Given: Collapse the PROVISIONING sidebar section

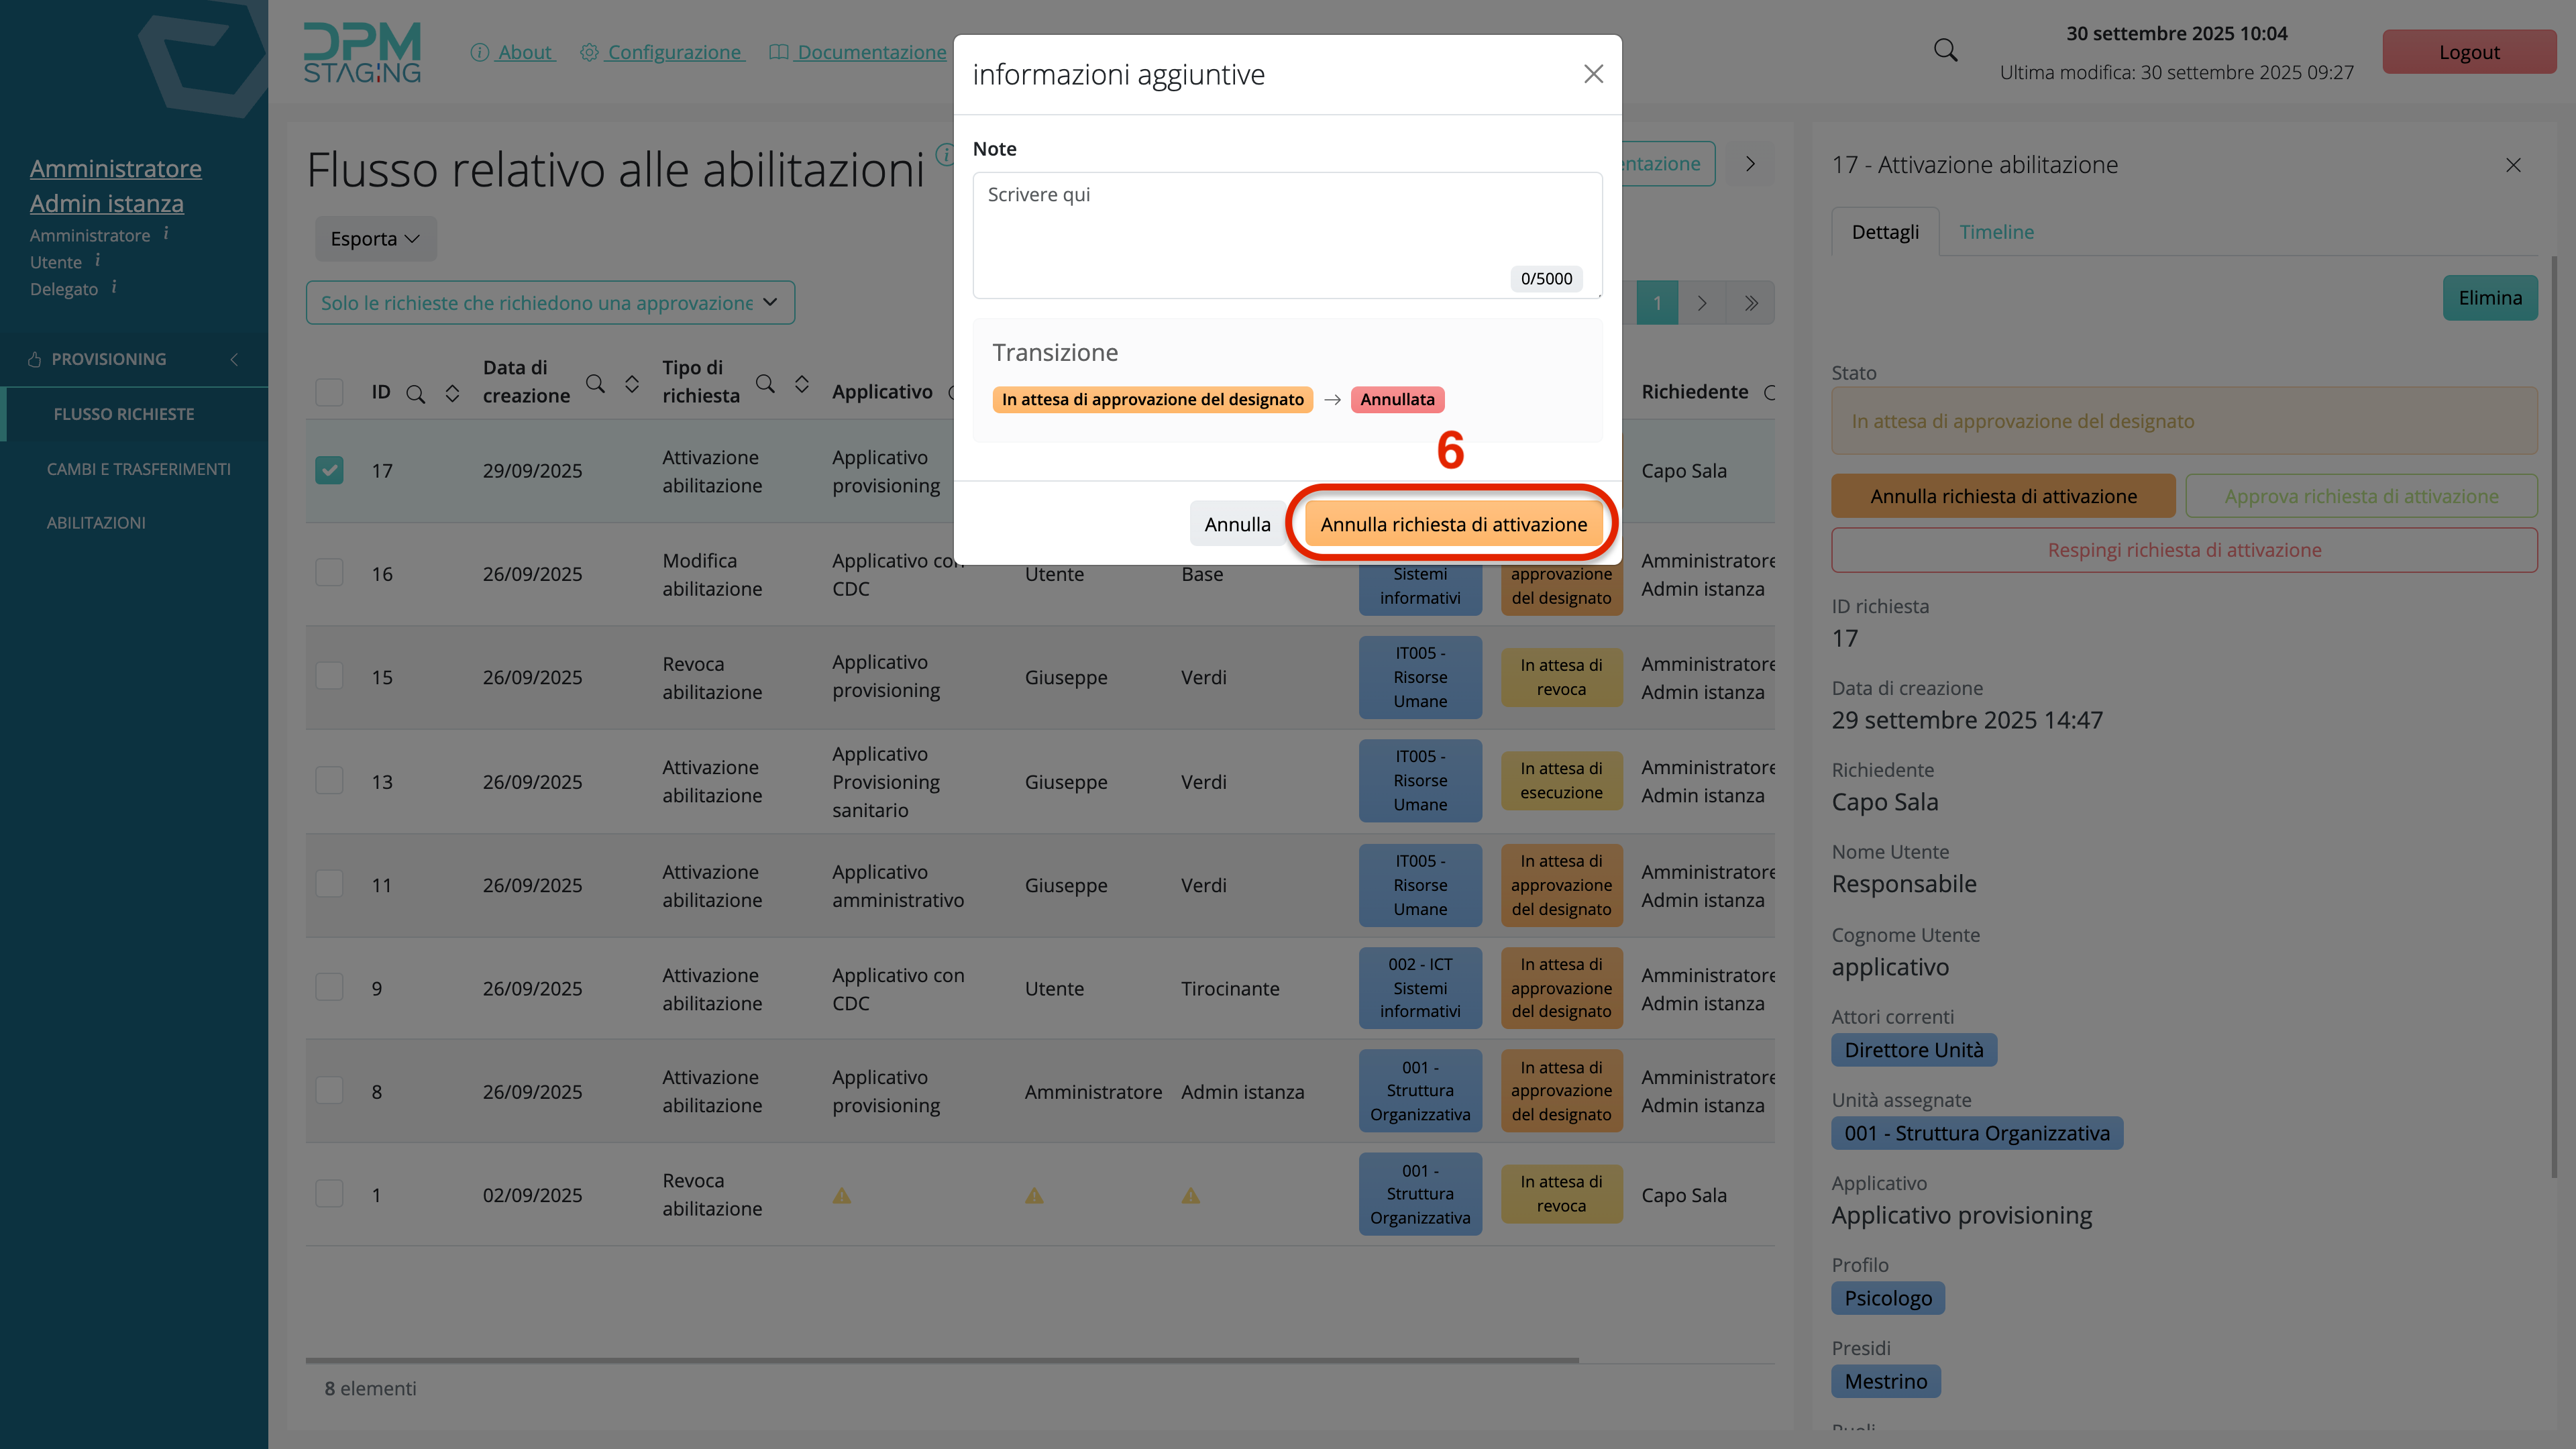Looking at the screenshot, I should [x=234, y=359].
